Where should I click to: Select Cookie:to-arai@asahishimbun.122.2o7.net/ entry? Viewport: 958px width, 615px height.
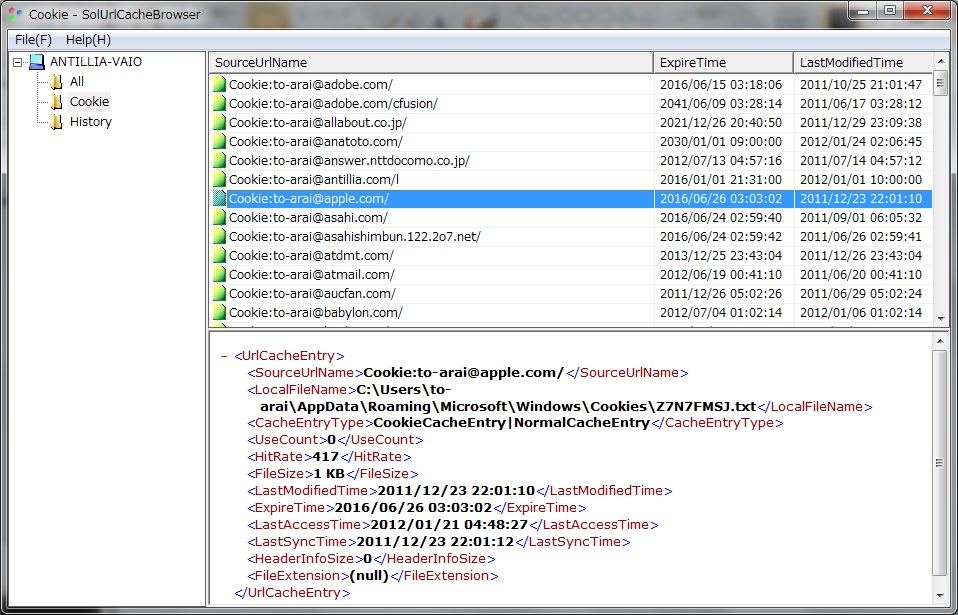click(355, 236)
